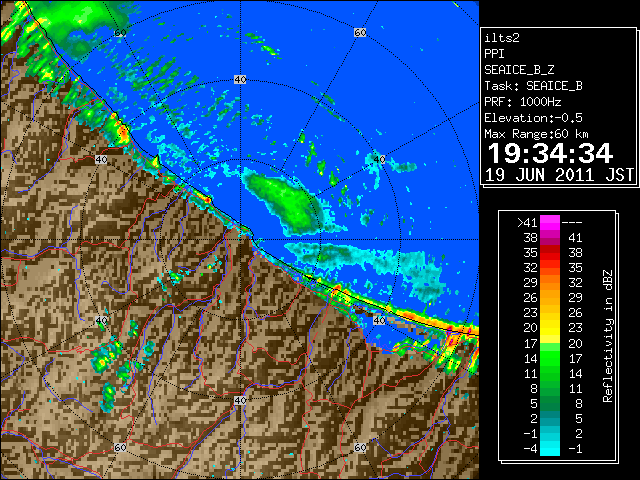Click the large '19:34:34' timestamp
This screenshot has width=640, height=480.
(x=550, y=153)
